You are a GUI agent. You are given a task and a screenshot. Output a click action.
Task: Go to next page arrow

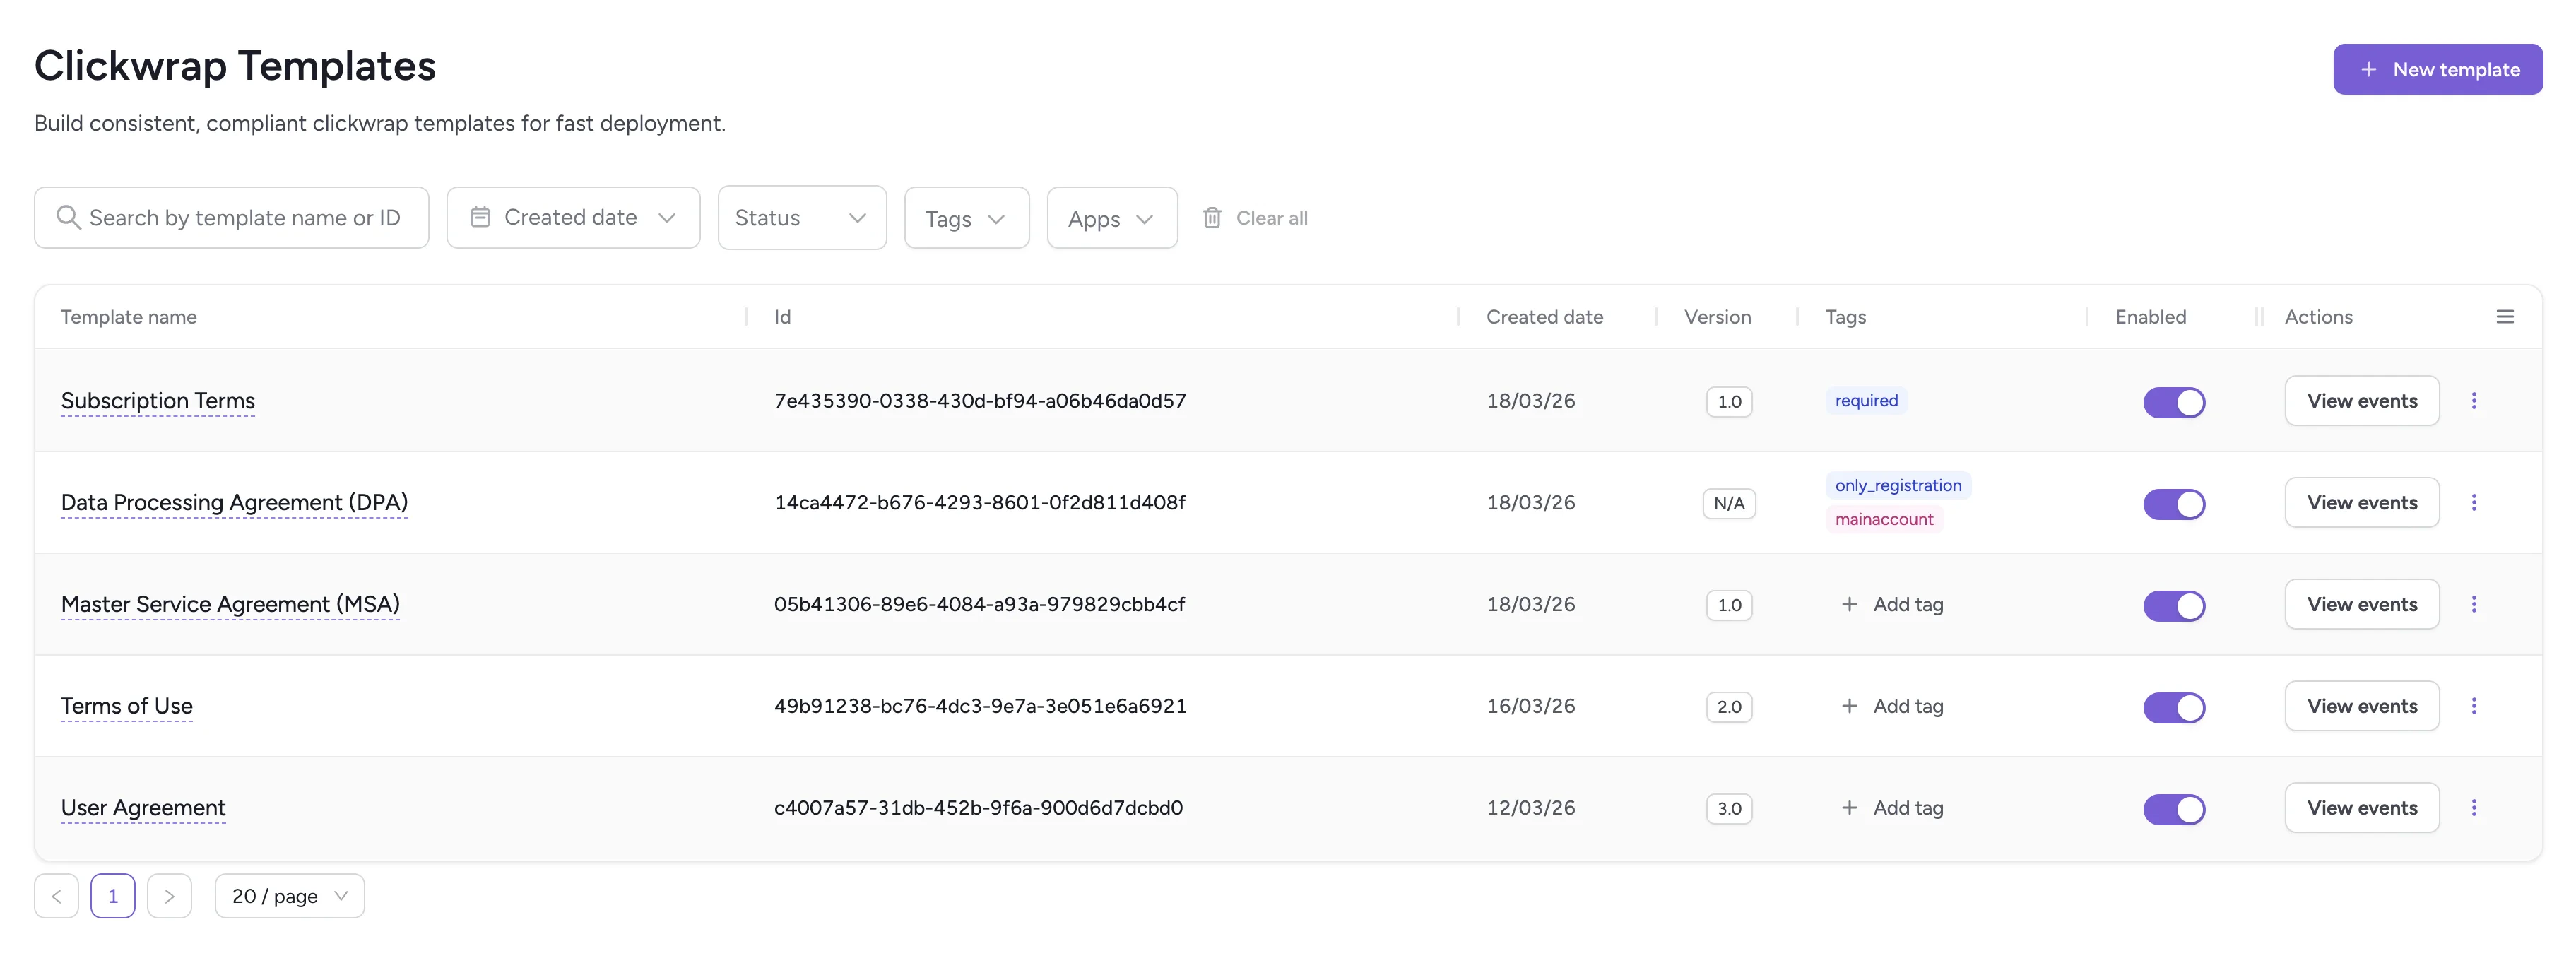coord(169,896)
